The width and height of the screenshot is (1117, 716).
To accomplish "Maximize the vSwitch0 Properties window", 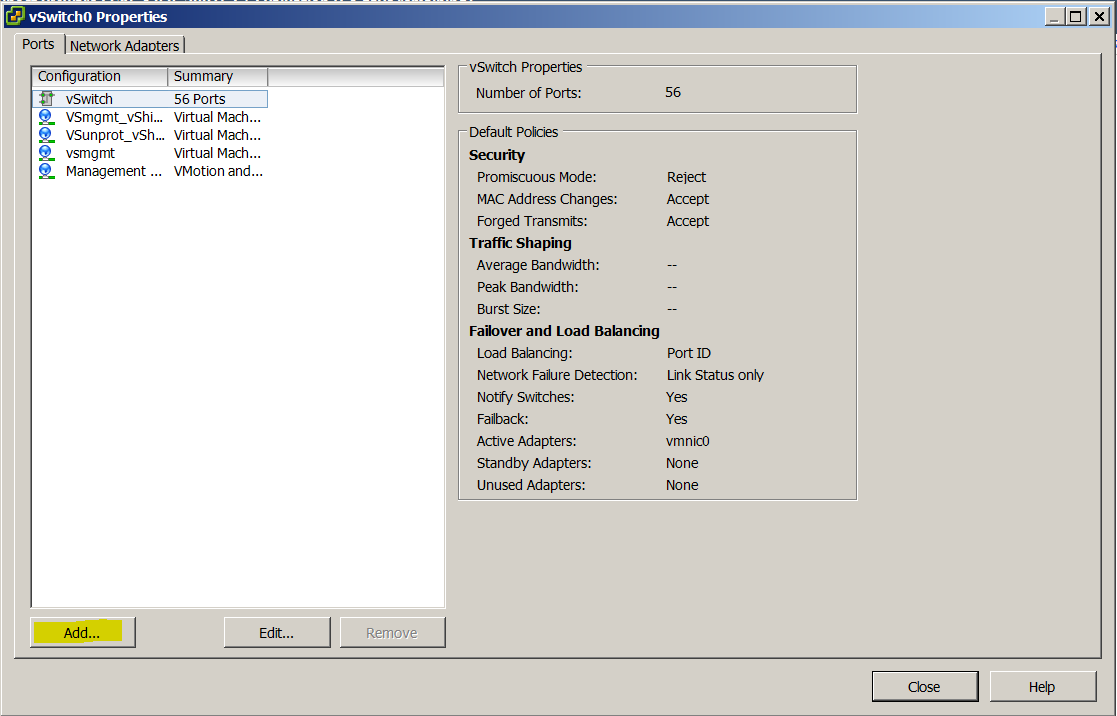I will click(1075, 17).
